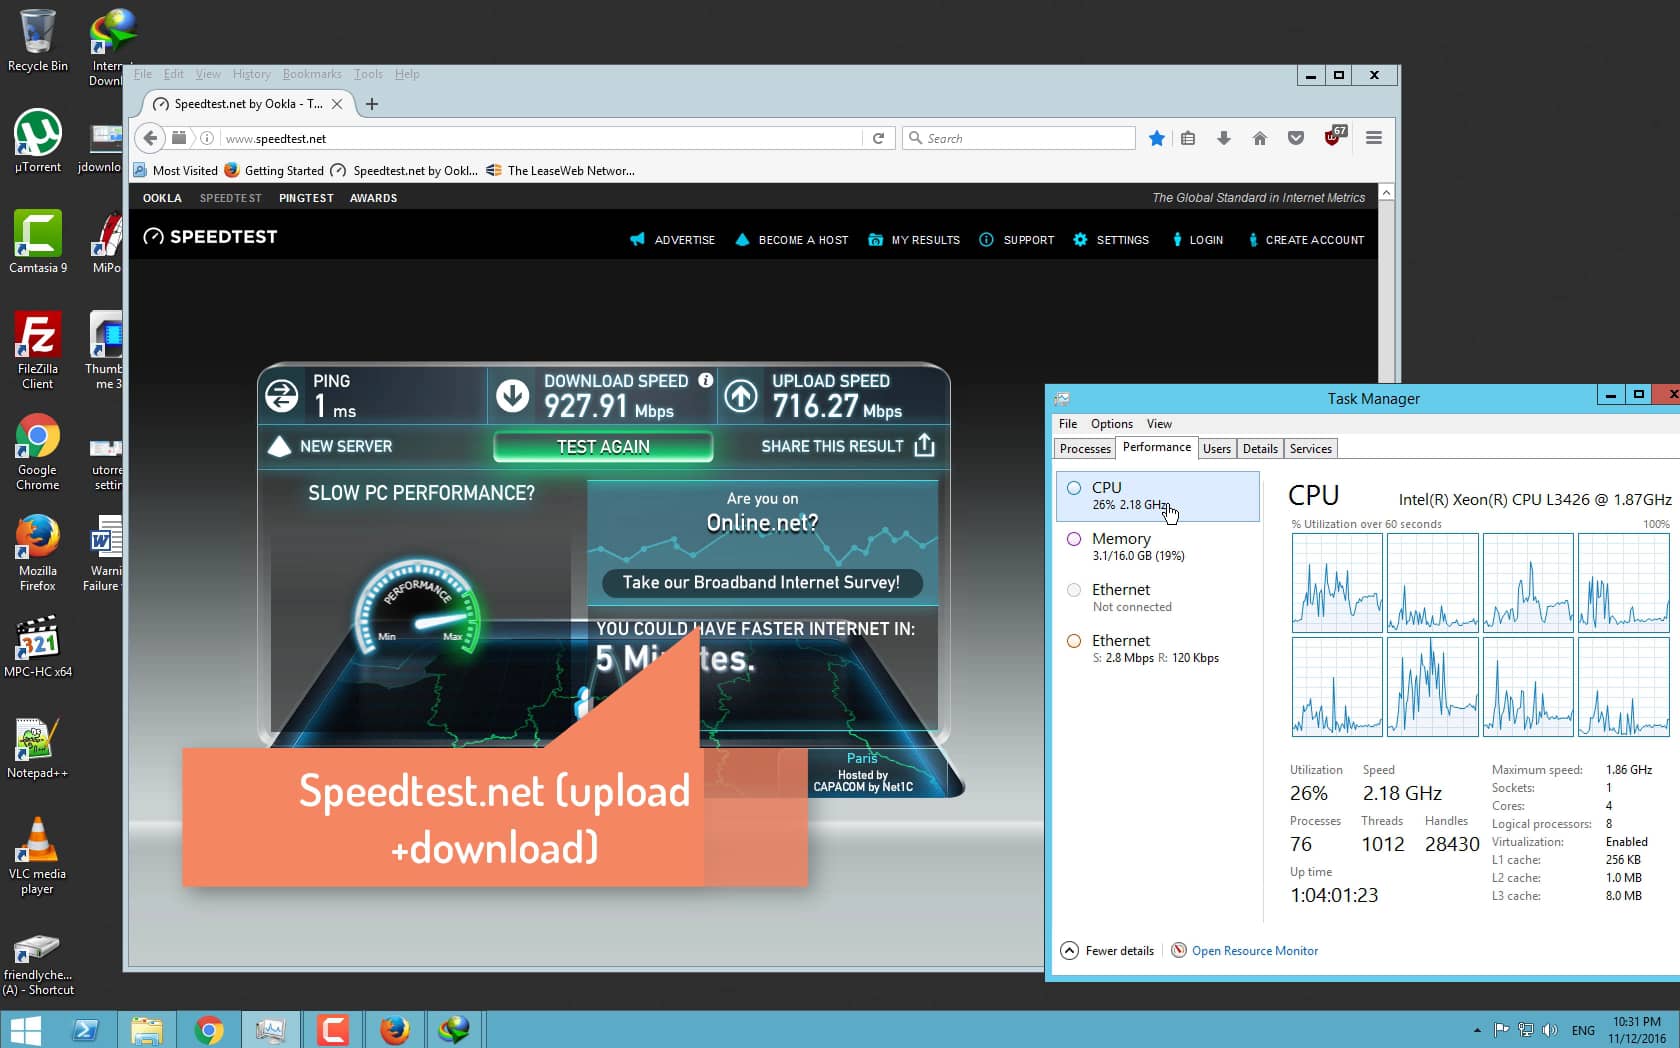Screen dimensions: 1680x1048
Task: Open Speedtest Settings via the gear icon
Action: click(x=1080, y=240)
